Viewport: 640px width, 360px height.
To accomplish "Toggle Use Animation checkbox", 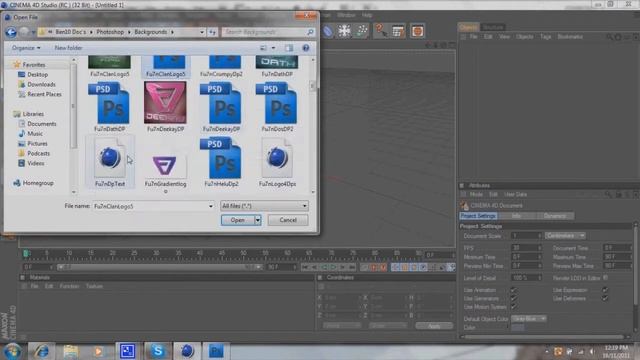I will 513,290.
